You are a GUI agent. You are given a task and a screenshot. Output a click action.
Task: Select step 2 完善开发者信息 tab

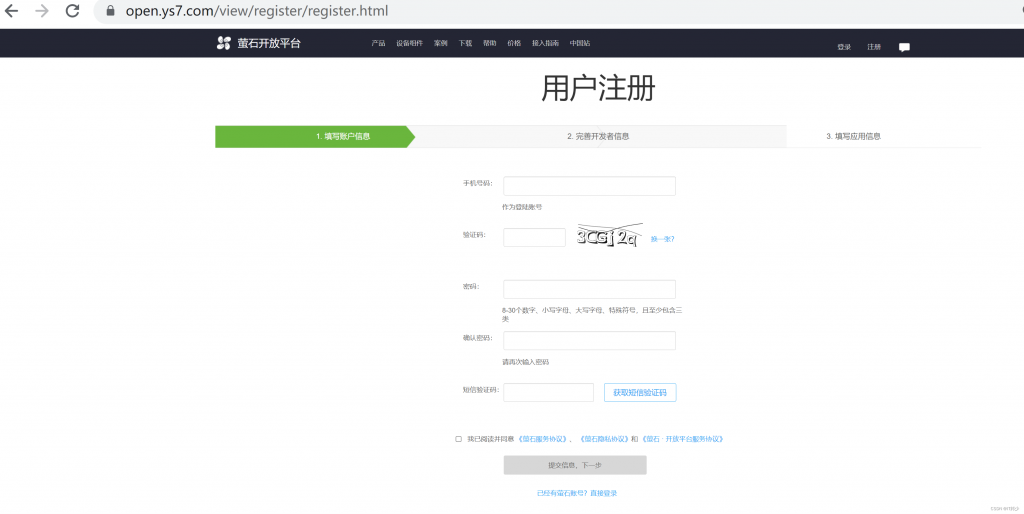coord(598,137)
